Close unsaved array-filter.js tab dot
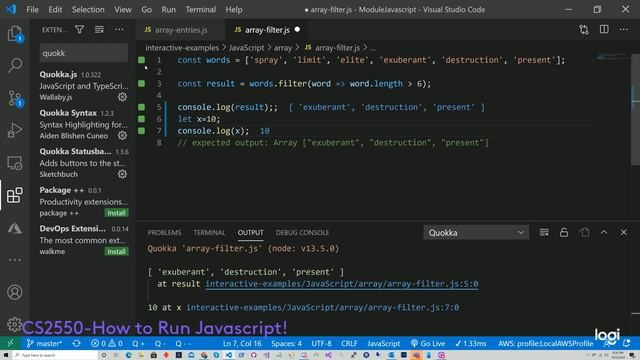 tap(297, 29)
